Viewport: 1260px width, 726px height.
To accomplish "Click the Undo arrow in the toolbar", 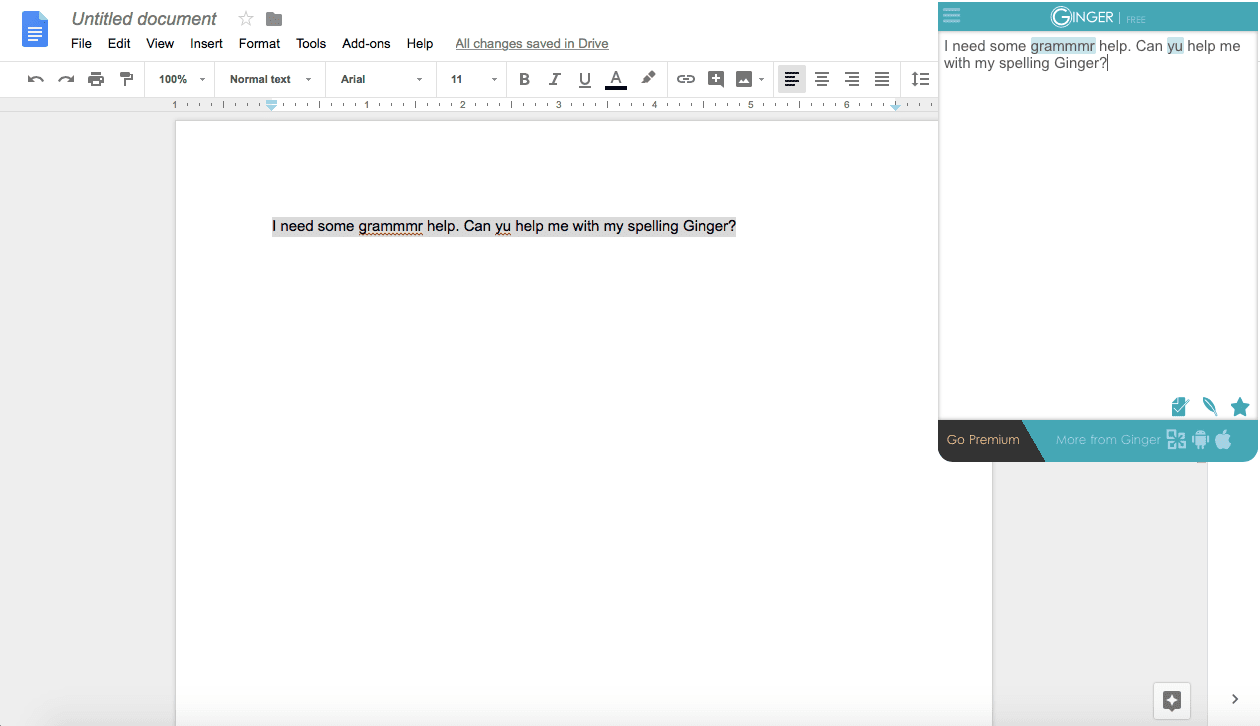I will pos(36,79).
